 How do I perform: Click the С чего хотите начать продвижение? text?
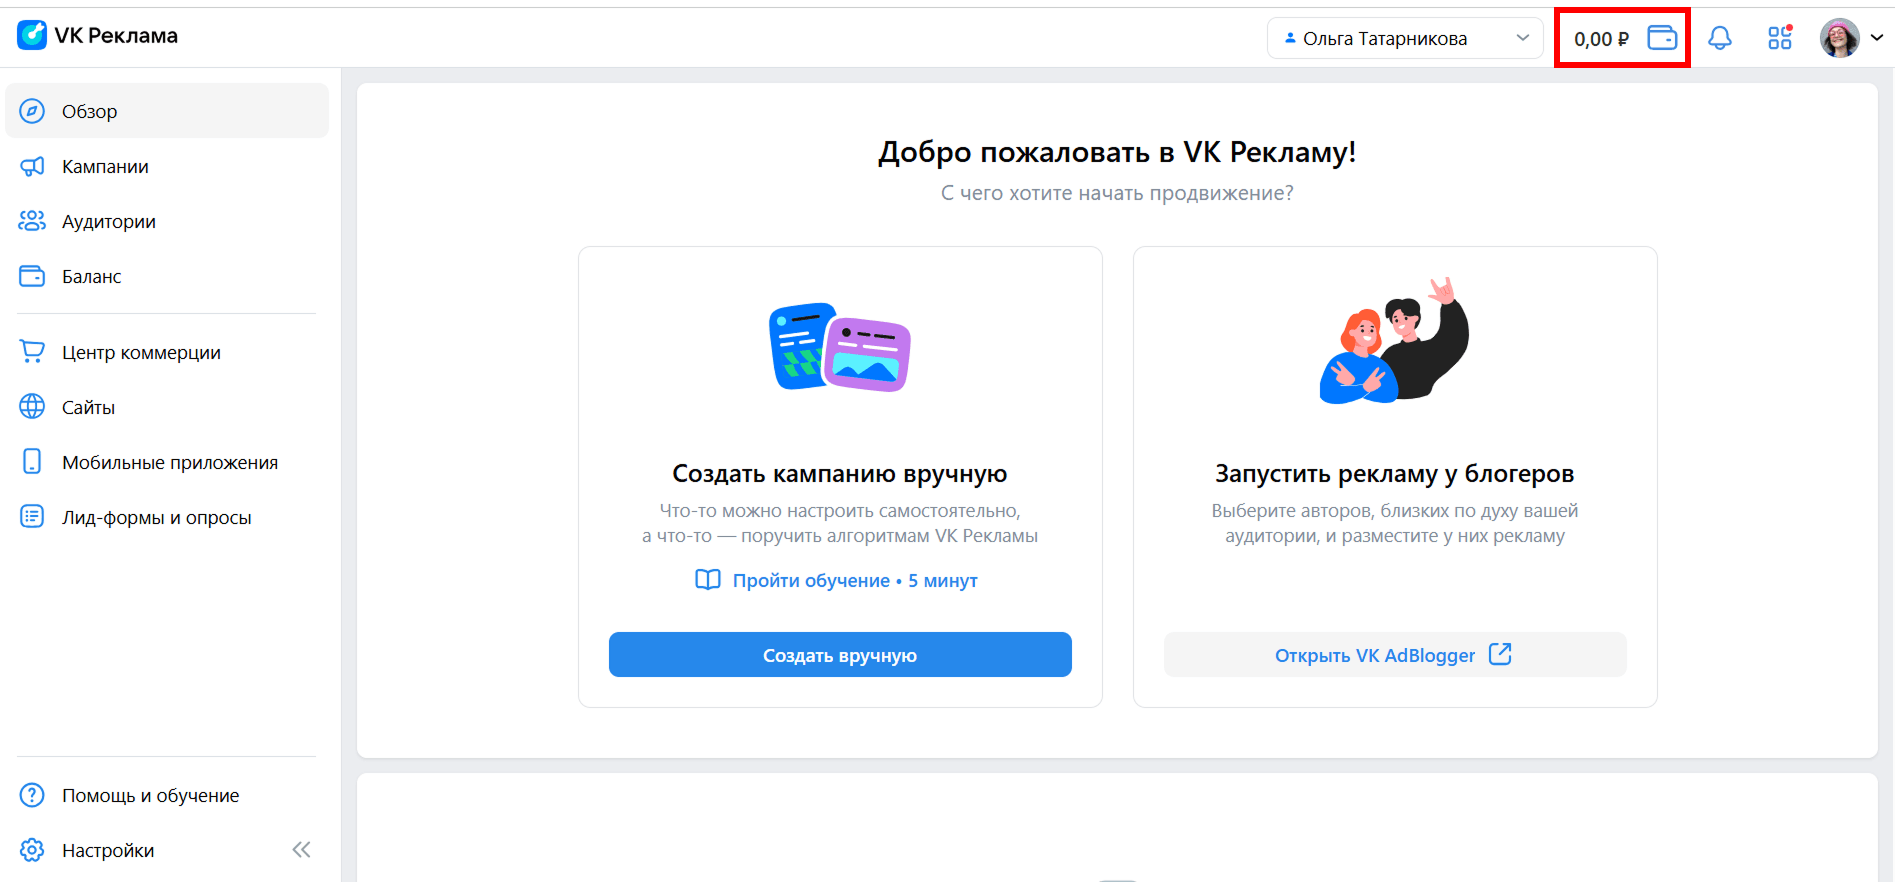(x=1117, y=193)
